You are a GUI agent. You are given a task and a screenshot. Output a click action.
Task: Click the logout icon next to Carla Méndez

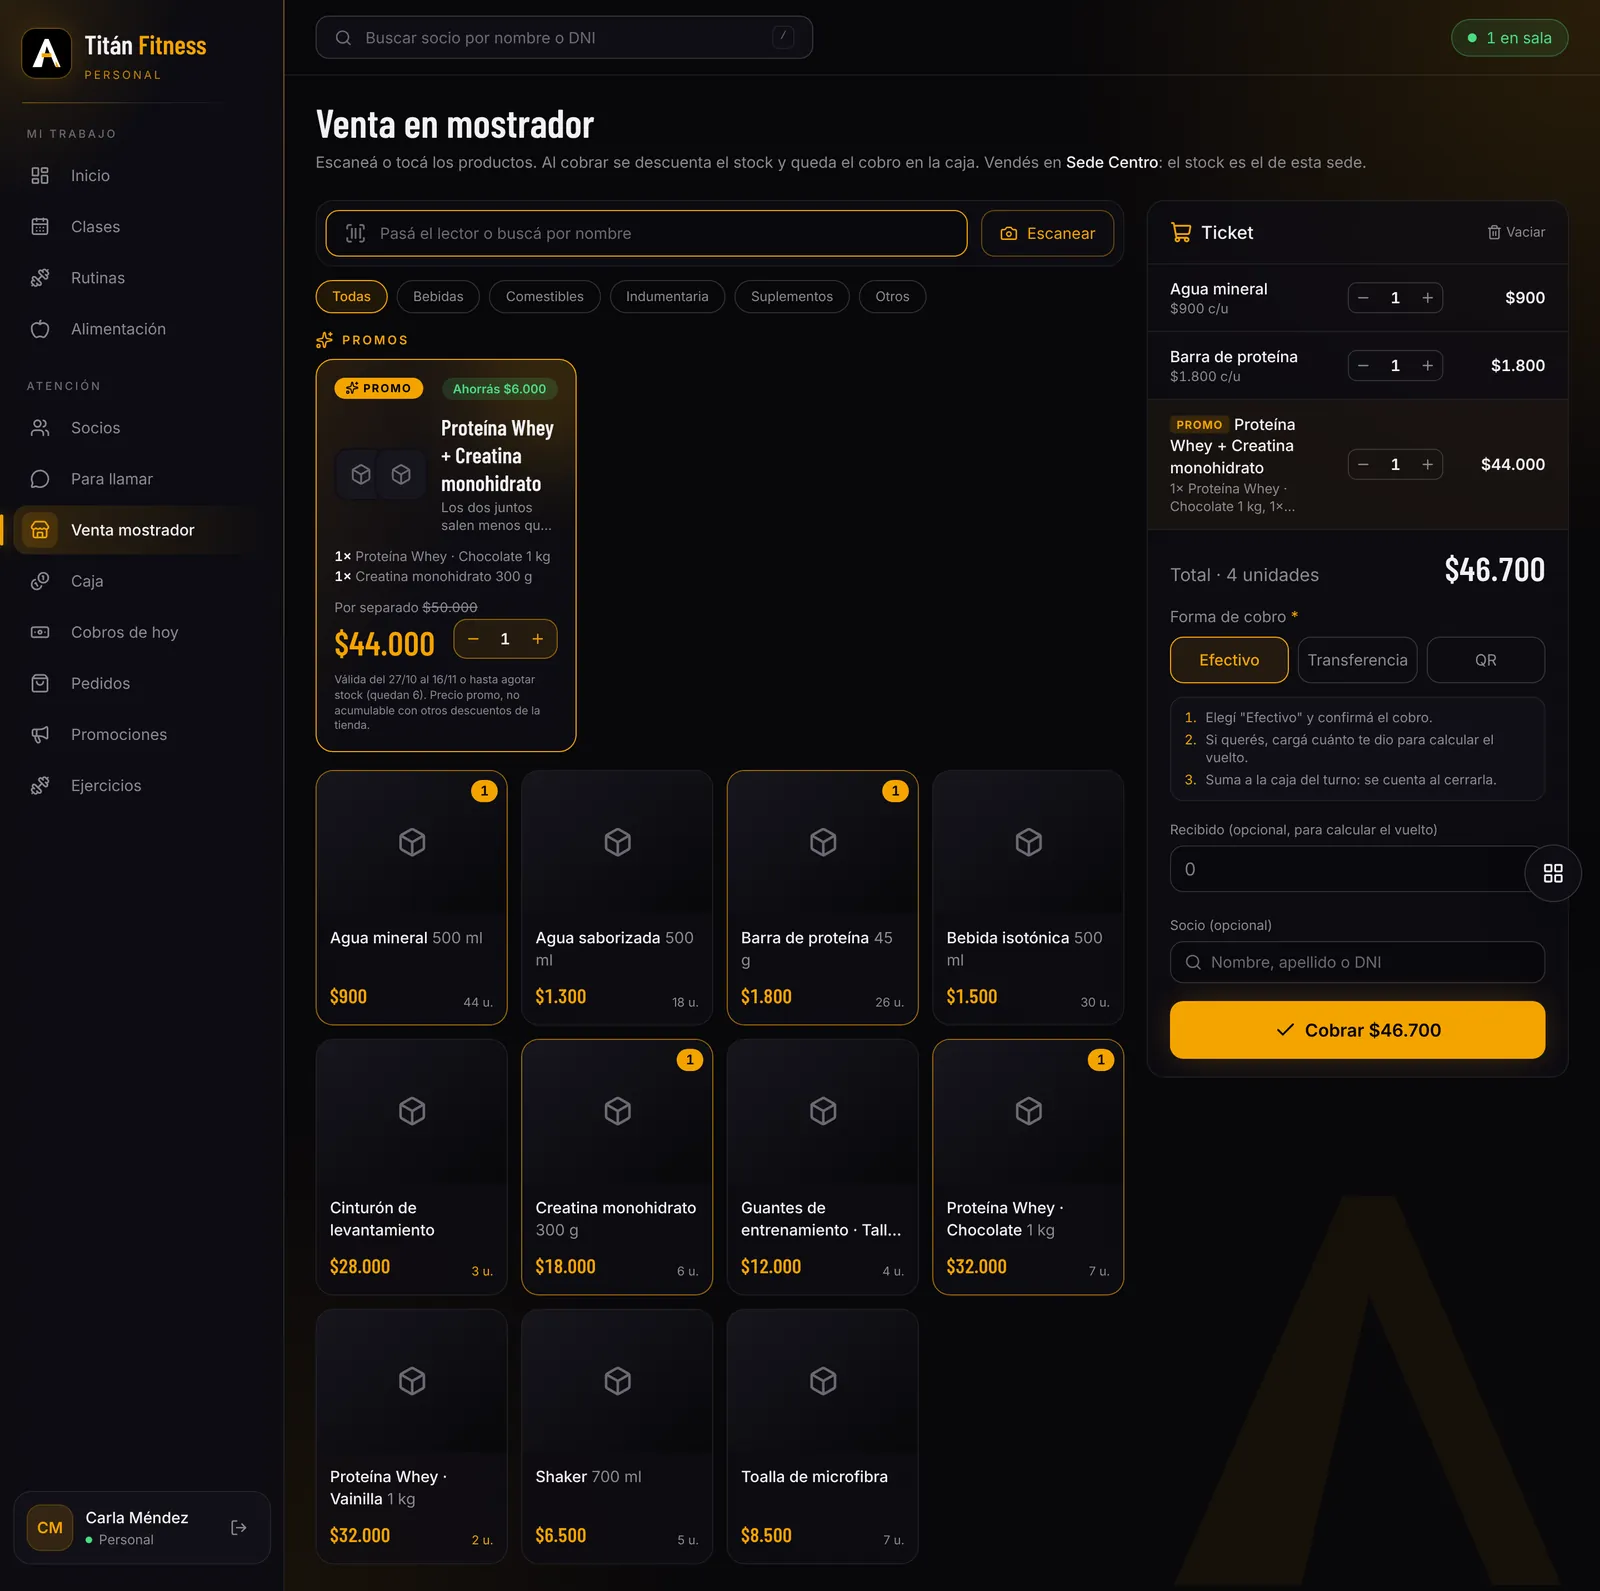click(x=239, y=1527)
